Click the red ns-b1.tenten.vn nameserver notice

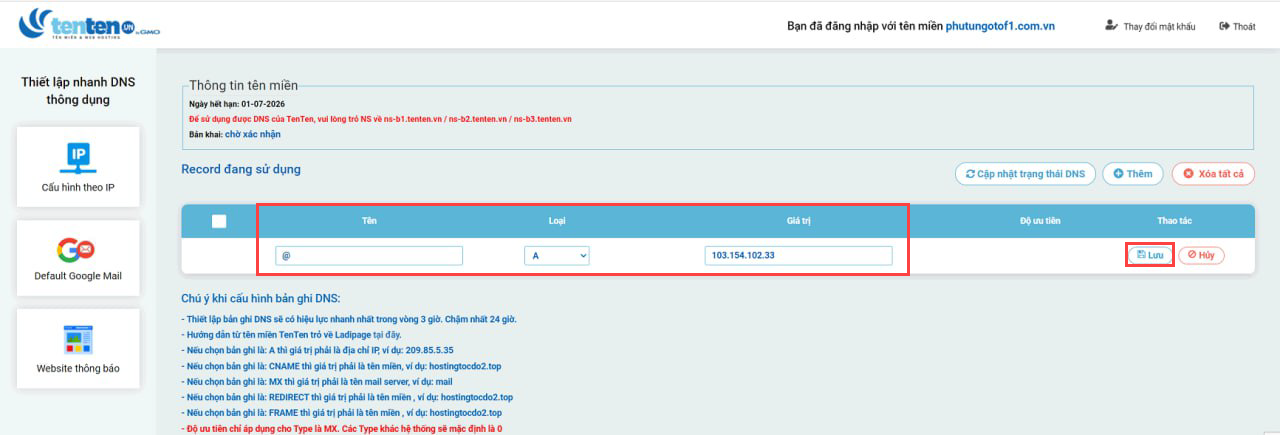[380, 119]
